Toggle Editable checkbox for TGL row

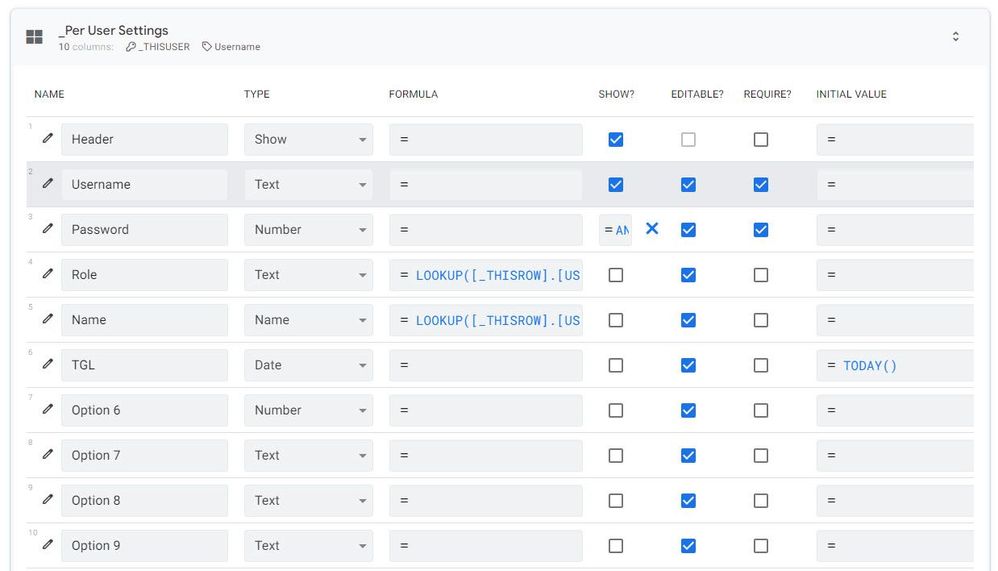688,365
